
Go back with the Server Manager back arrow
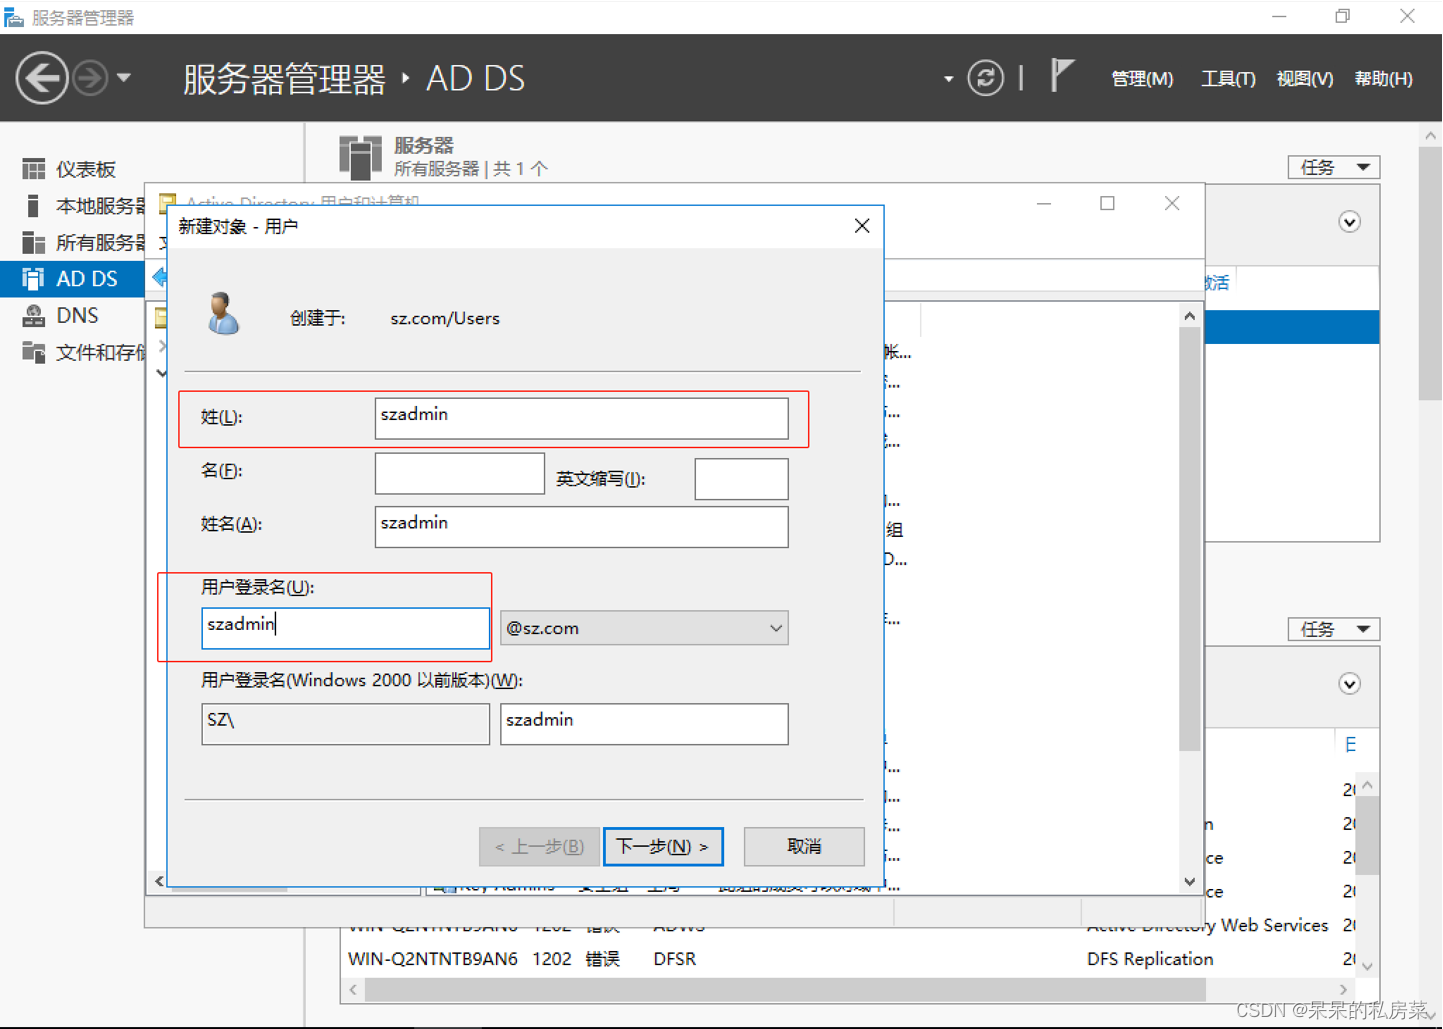coord(42,78)
